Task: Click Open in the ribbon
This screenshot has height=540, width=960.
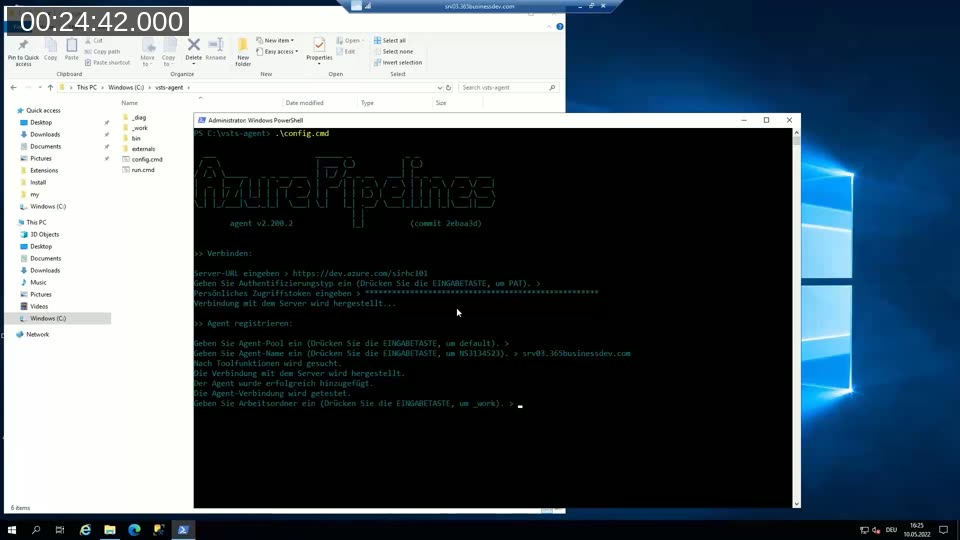Action: click(x=348, y=40)
